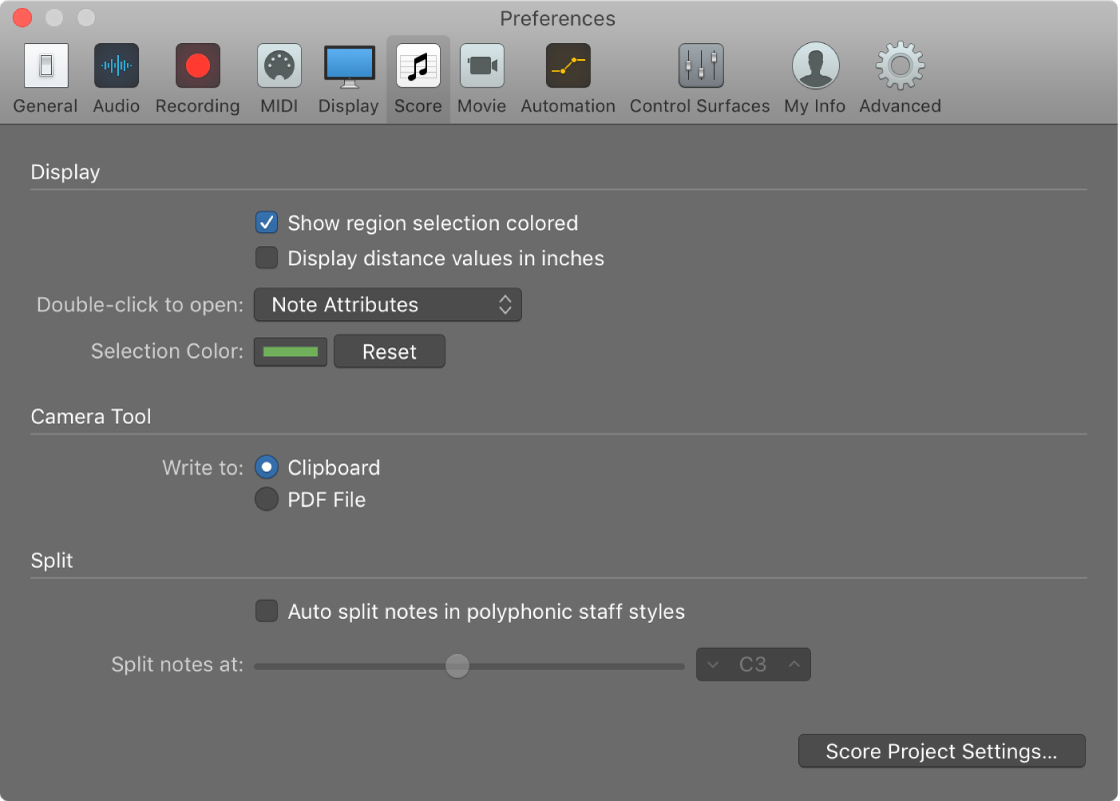The image size is (1120, 801).
Task: Open the MIDI preferences icon
Action: [279, 67]
